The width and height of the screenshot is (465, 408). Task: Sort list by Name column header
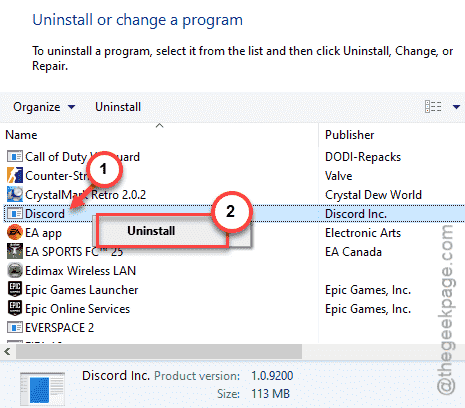click(x=21, y=135)
